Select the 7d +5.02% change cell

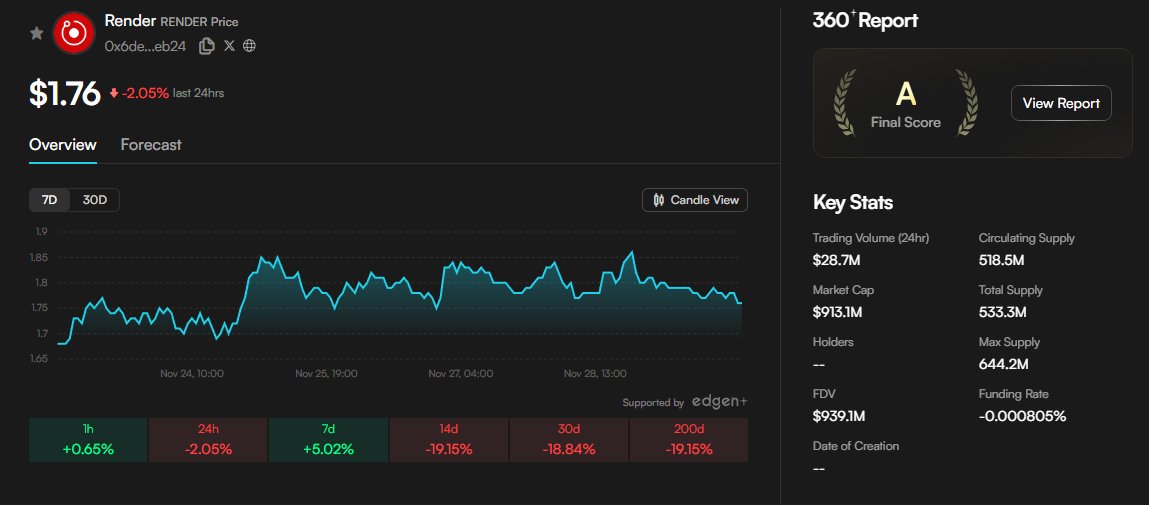pos(328,440)
